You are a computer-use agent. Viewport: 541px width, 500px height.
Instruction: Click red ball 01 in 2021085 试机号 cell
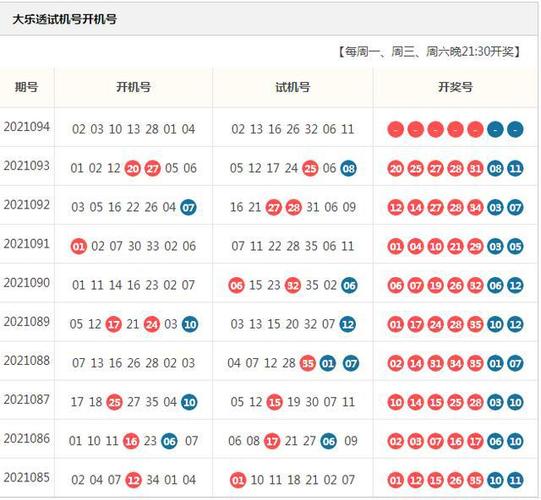click(238, 480)
